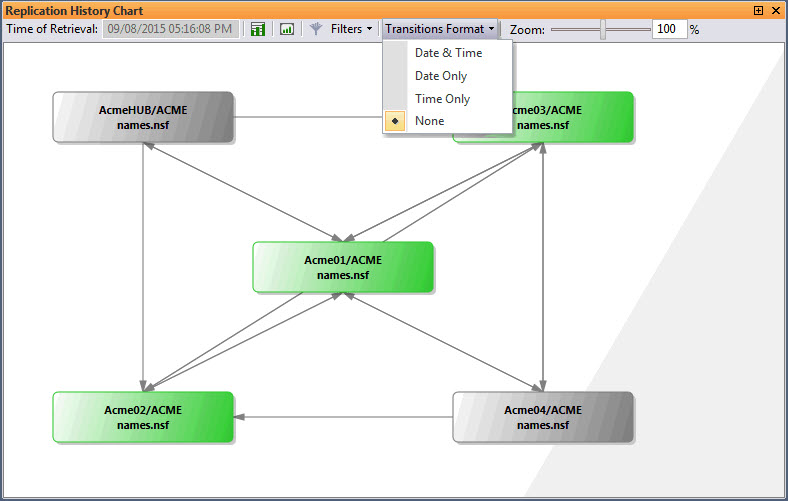Select the Date & Time format option
The width and height of the screenshot is (788, 501).
coord(448,53)
